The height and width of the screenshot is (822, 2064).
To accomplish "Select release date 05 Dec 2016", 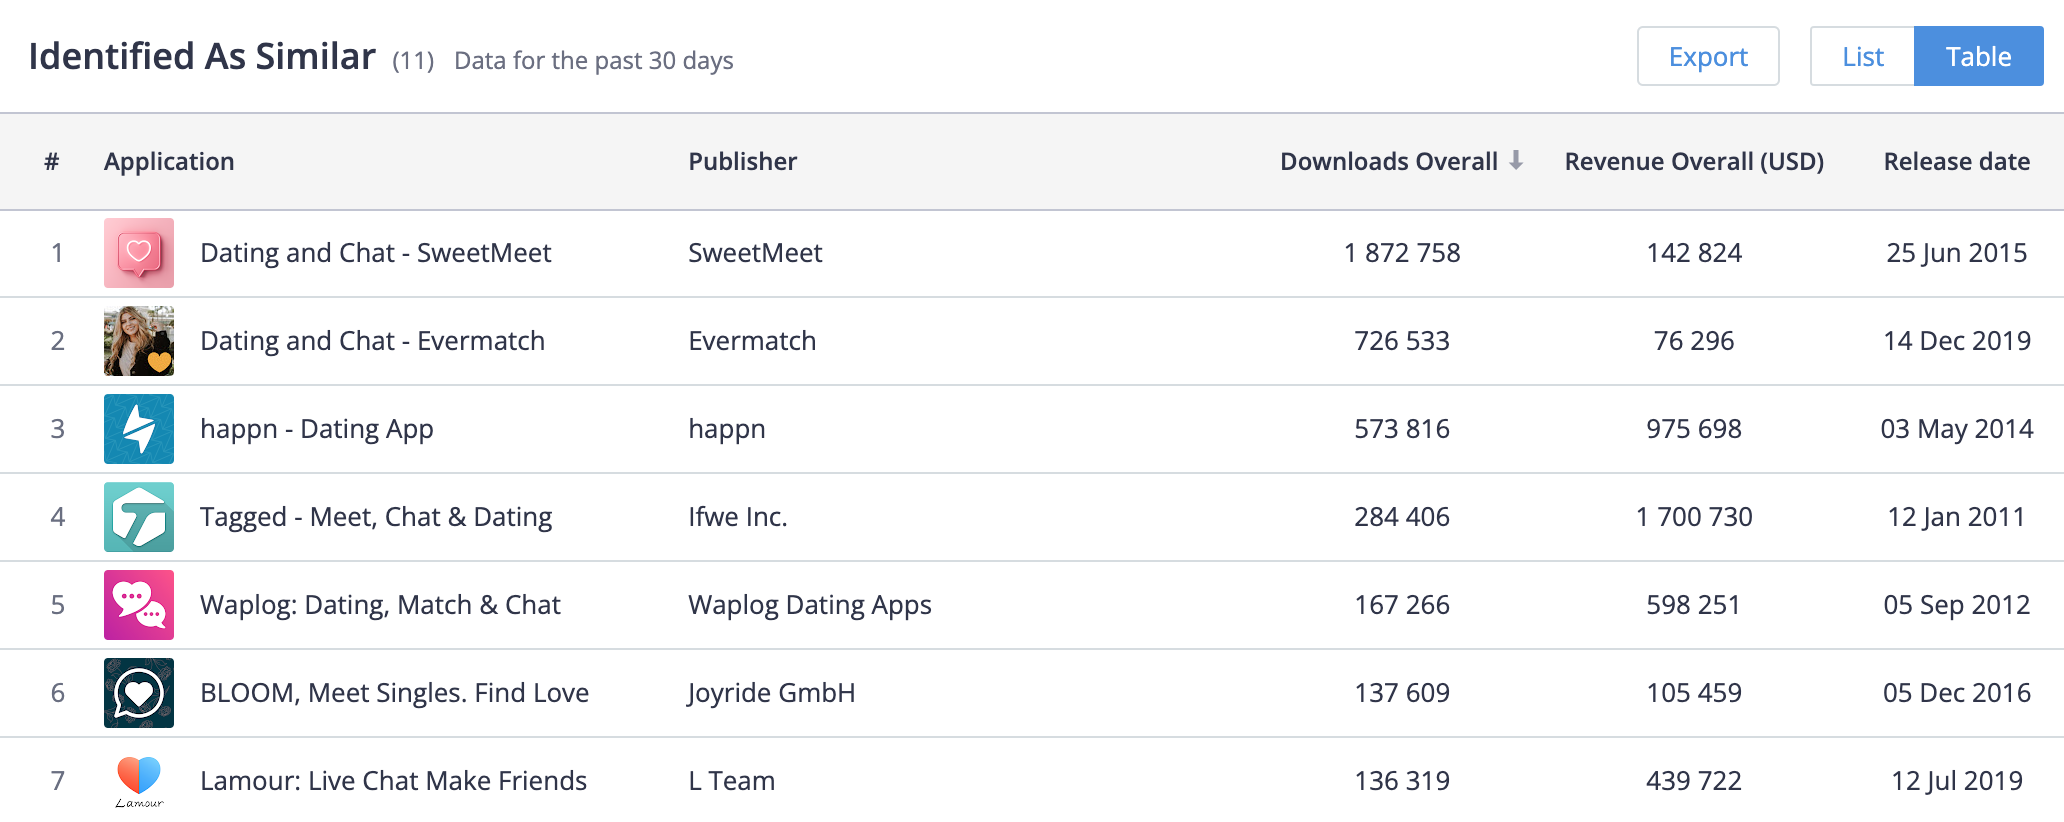I will [x=1957, y=693].
